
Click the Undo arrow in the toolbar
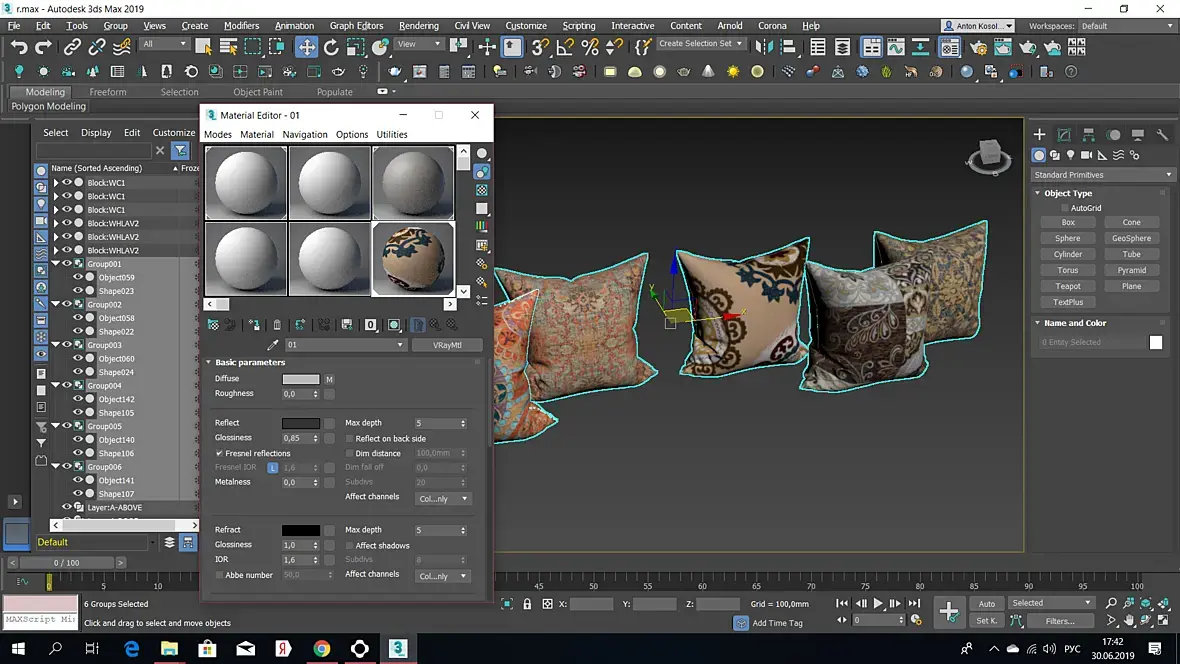click(x=19, y=47)
